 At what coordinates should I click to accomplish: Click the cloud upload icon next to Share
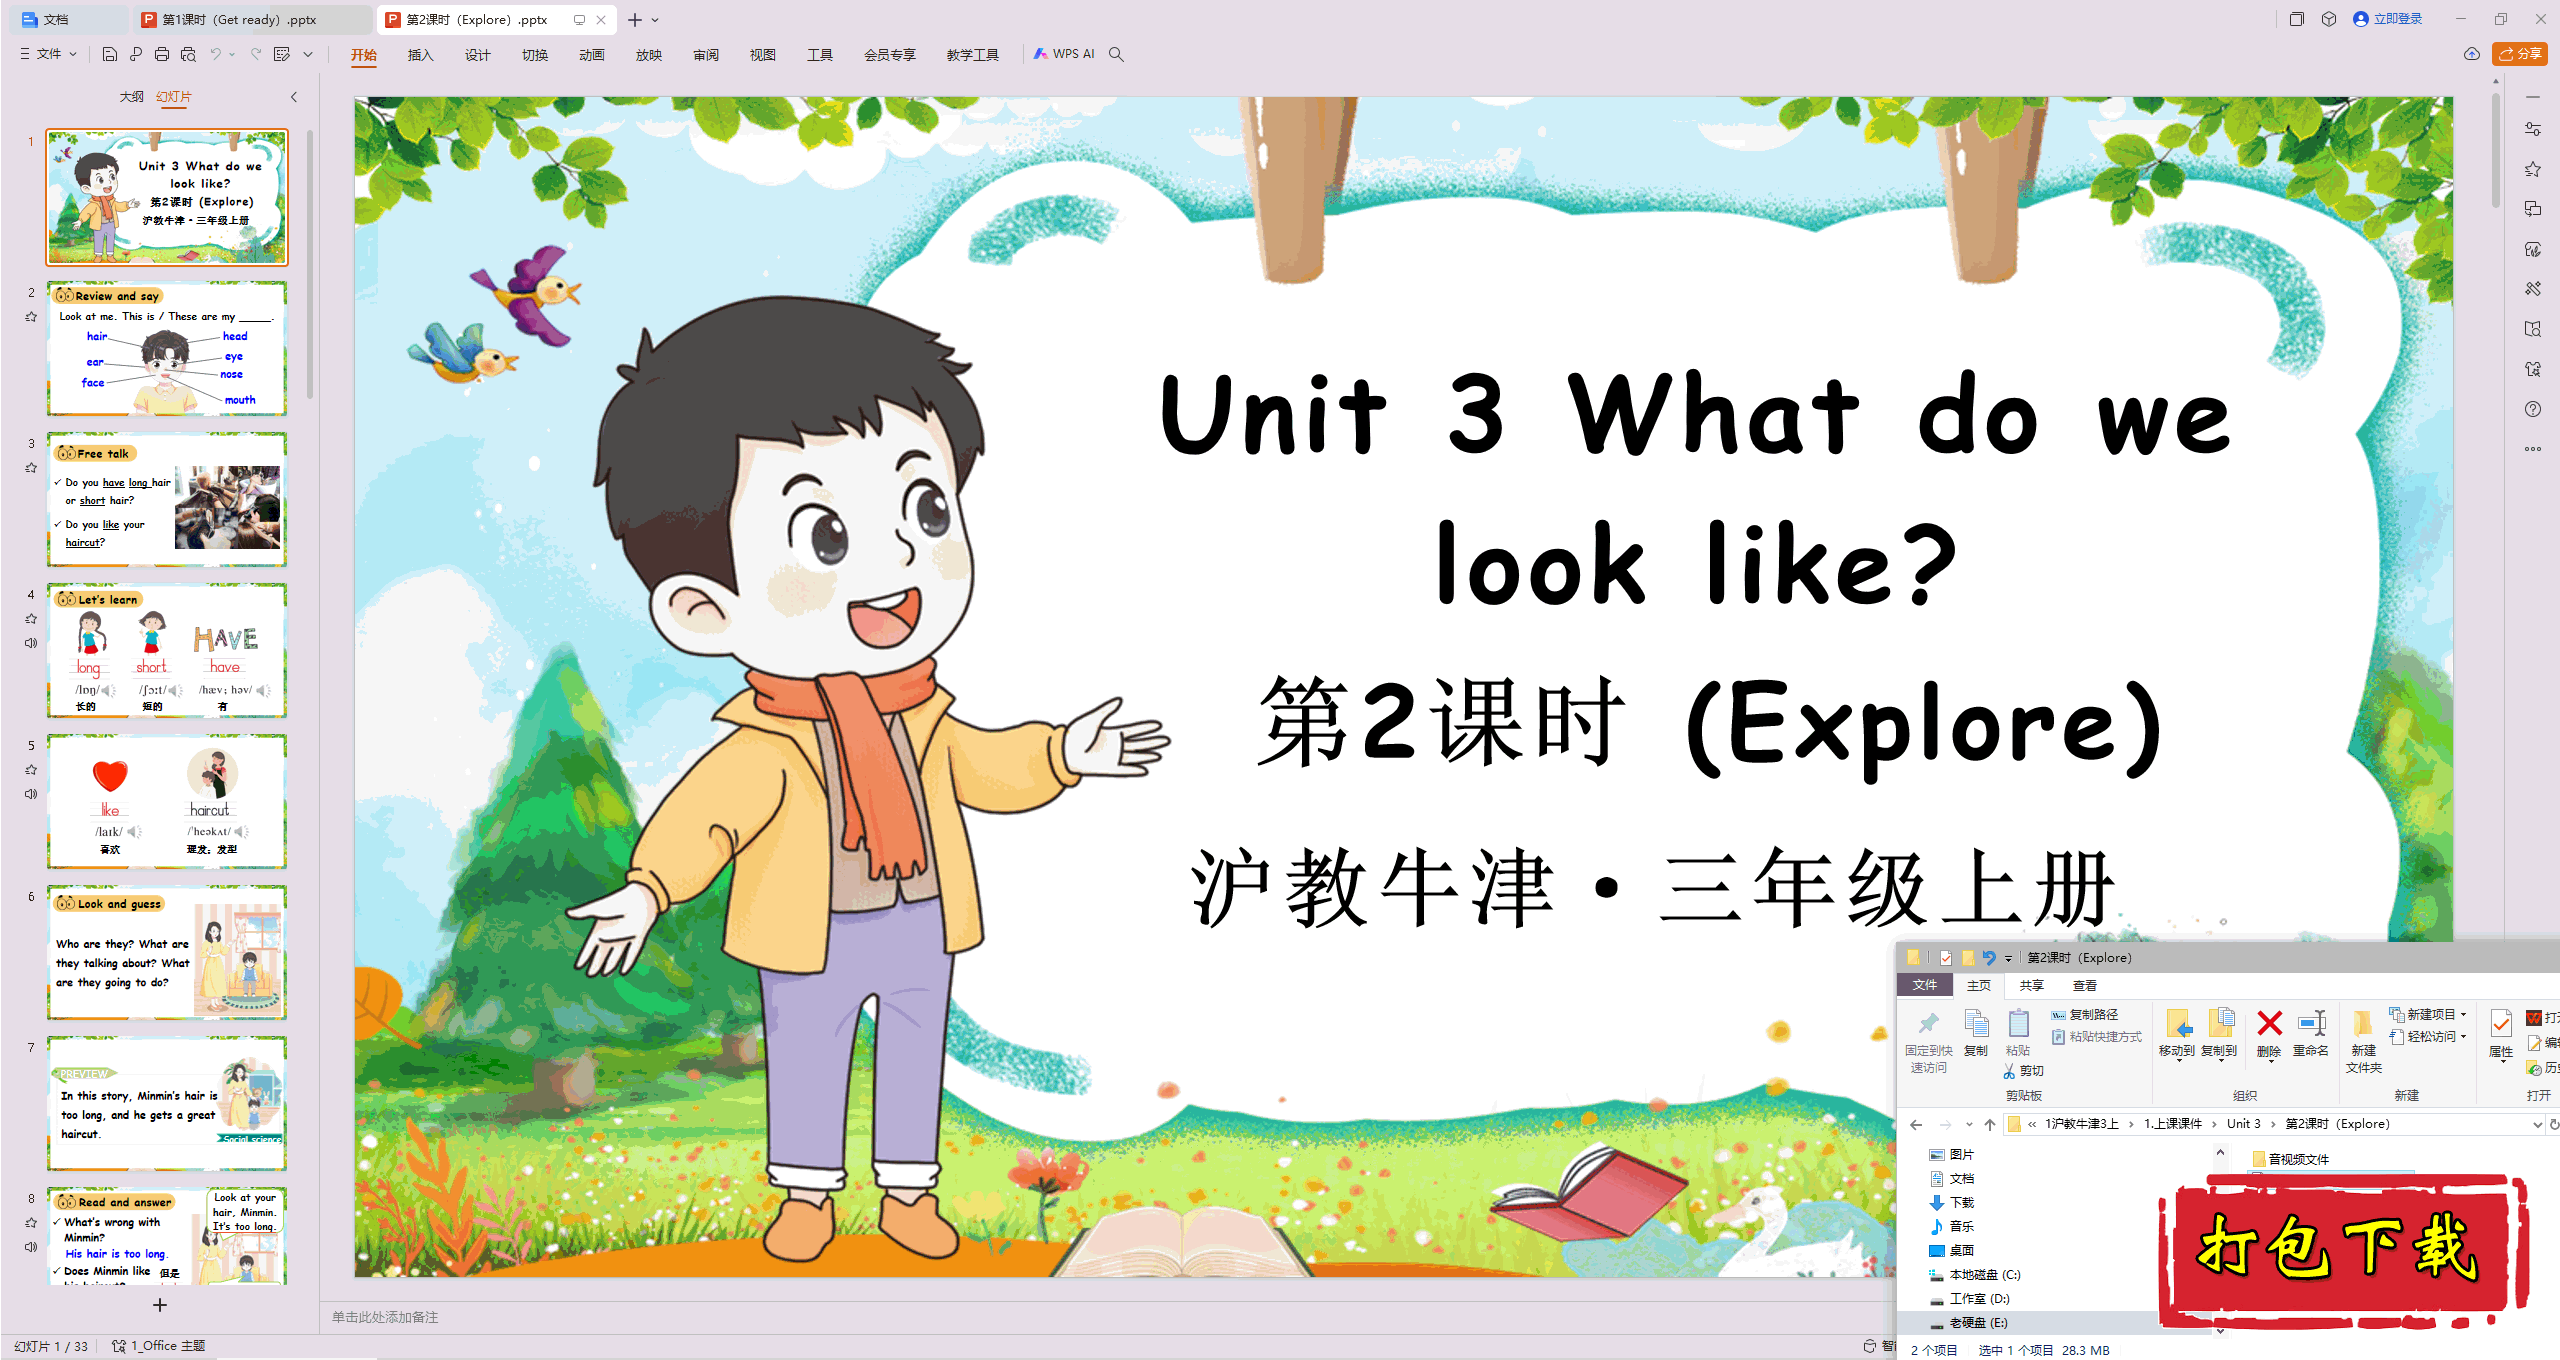2472,54
